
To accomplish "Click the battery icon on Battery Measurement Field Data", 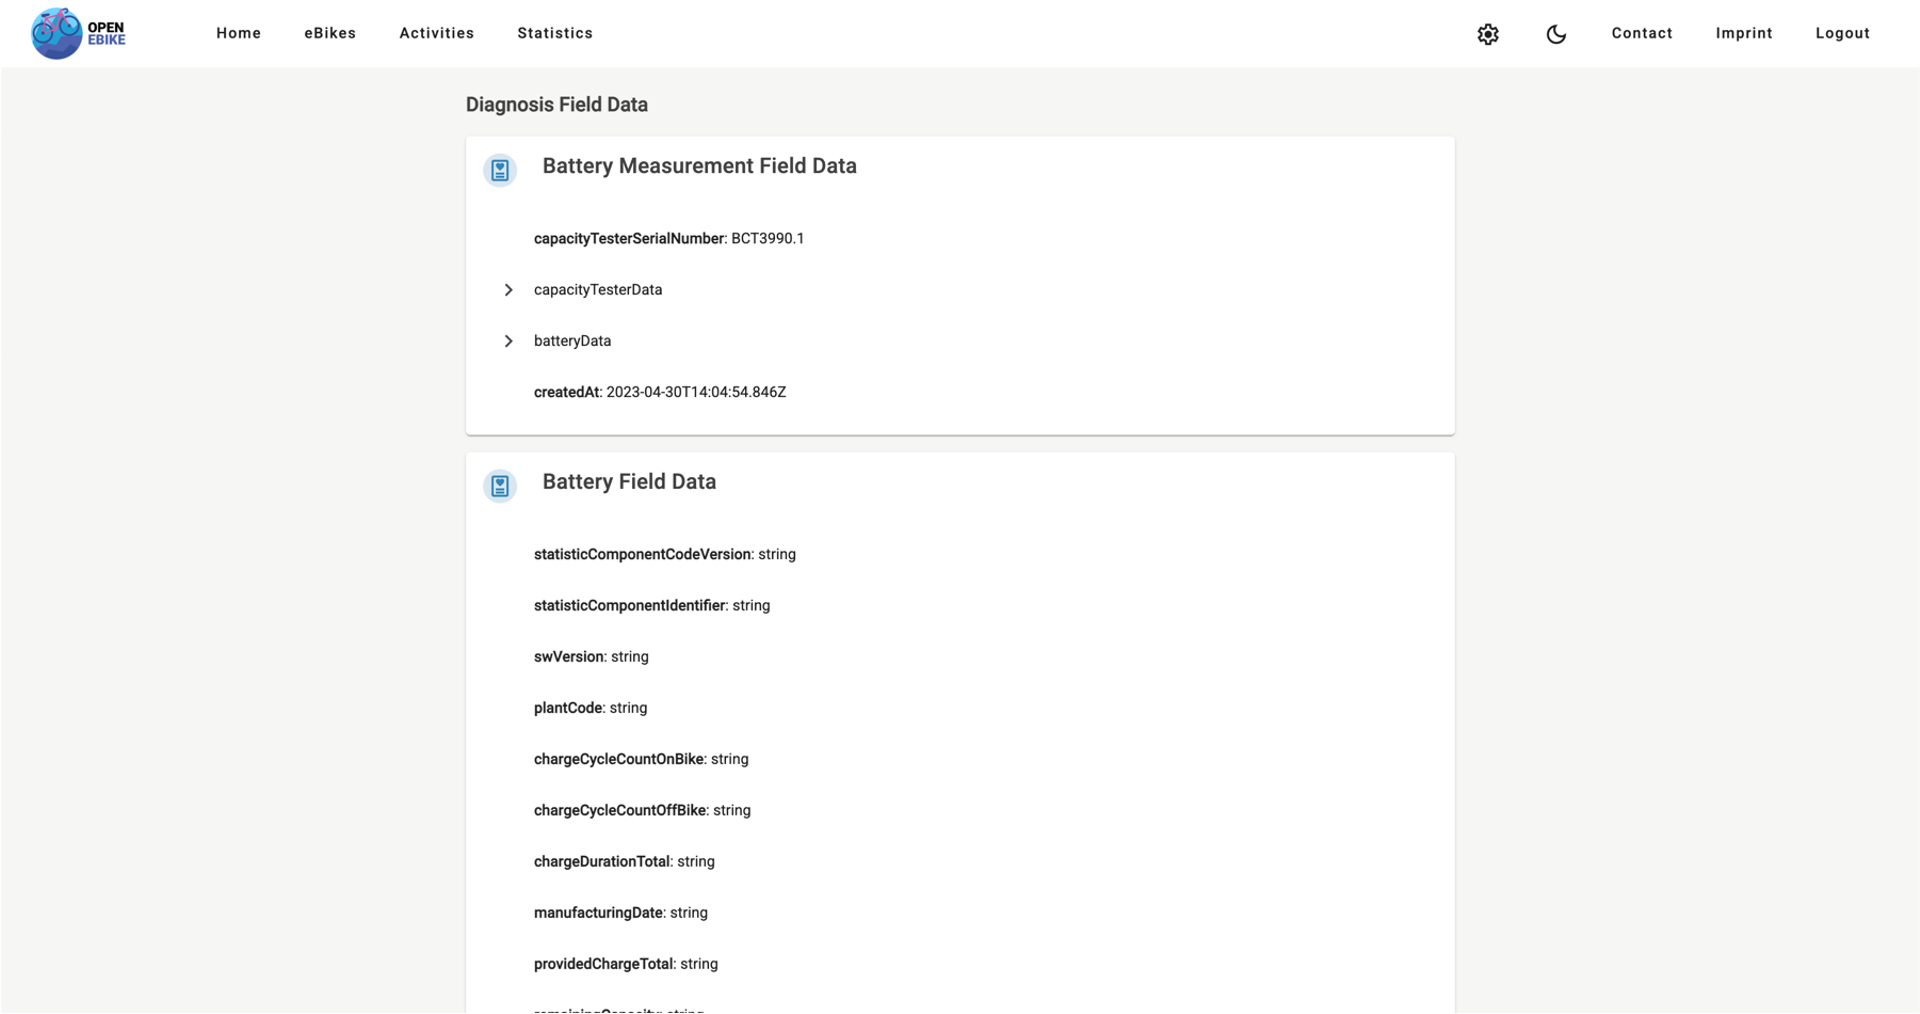I will (500, 170).
